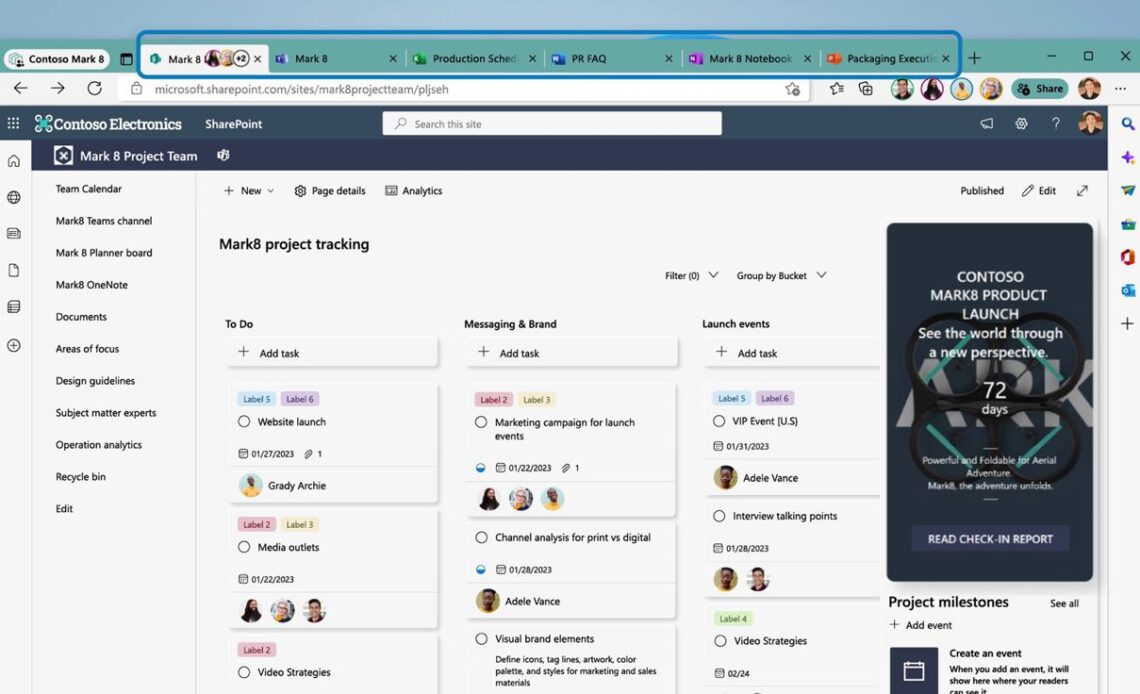Image resolution: width=1140 pixels, height=694 pixels.
Task: Open the Mark 8 Teams browser tab
Action: (x=337, y=59)
